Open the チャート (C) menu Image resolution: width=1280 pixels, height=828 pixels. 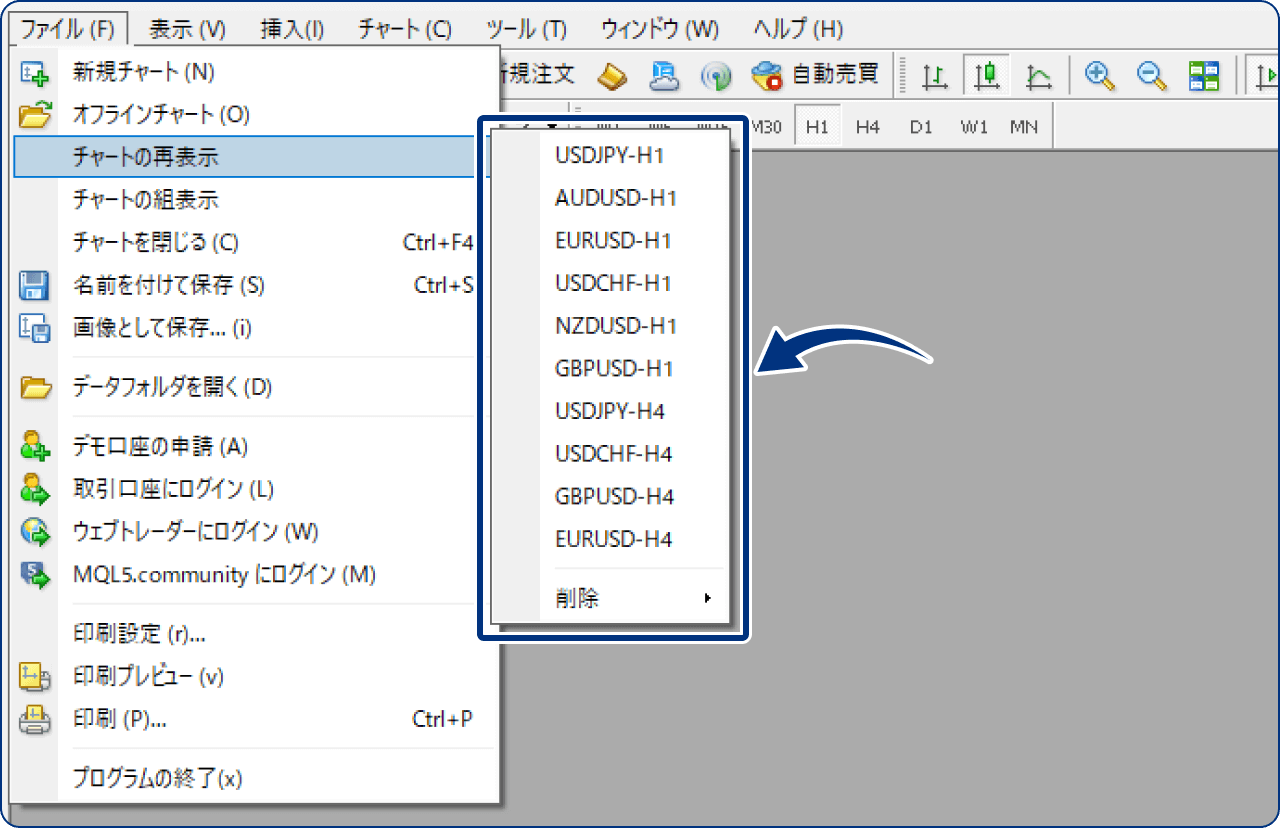tap(405, 29)
